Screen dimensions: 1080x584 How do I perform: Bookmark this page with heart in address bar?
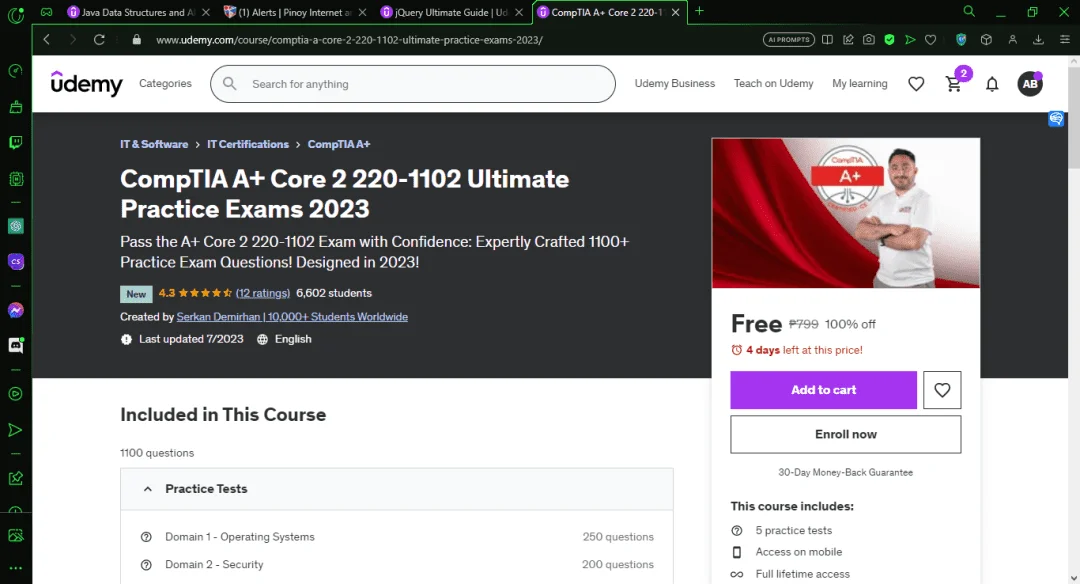point(931,40)
